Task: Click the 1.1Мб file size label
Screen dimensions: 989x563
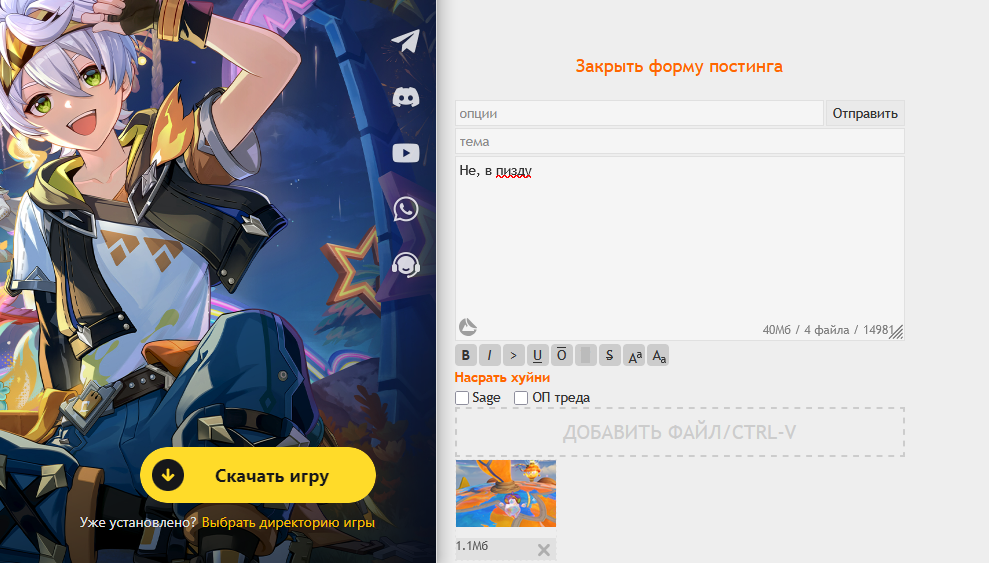Action: pos(472,546)
